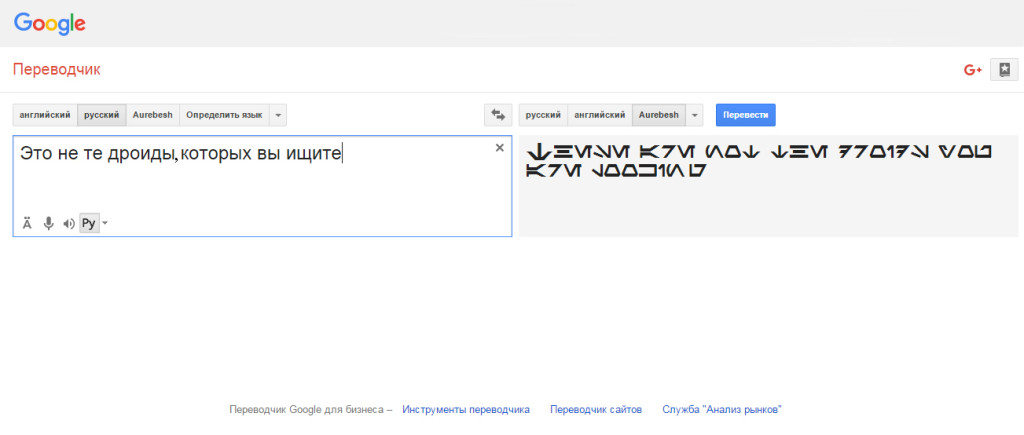This screenshot has height=435, width=1024.
Task: Listen to source text via speaker icon
Action: pyautogui.click(x=69, y=224)
